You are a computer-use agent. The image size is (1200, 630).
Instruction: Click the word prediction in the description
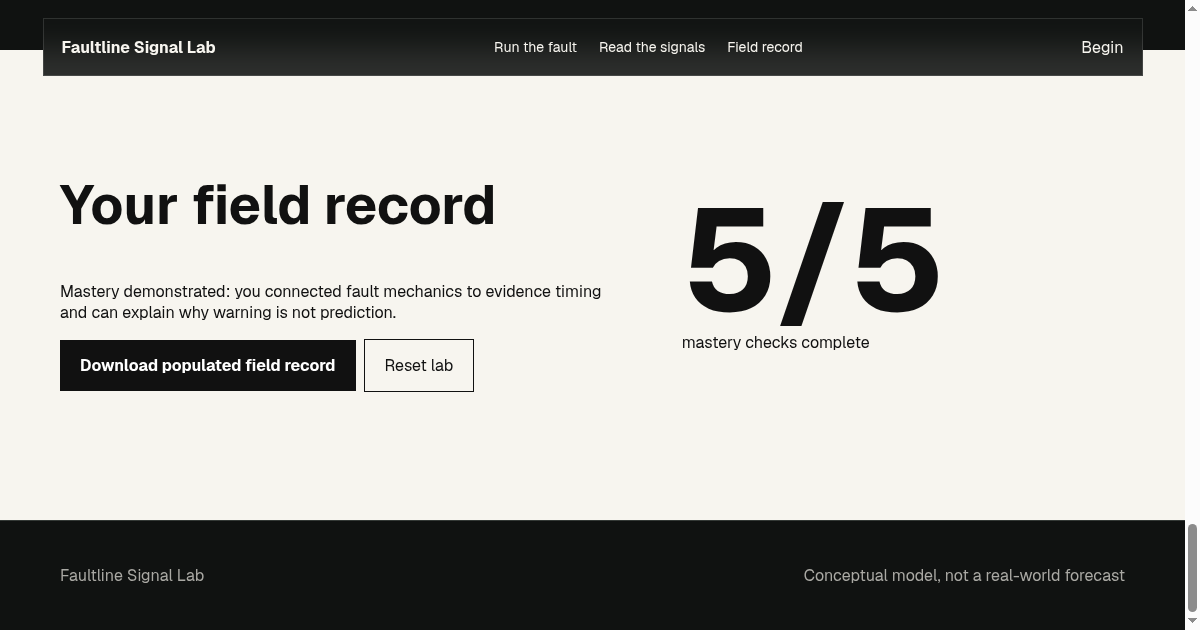pos(356,312)
